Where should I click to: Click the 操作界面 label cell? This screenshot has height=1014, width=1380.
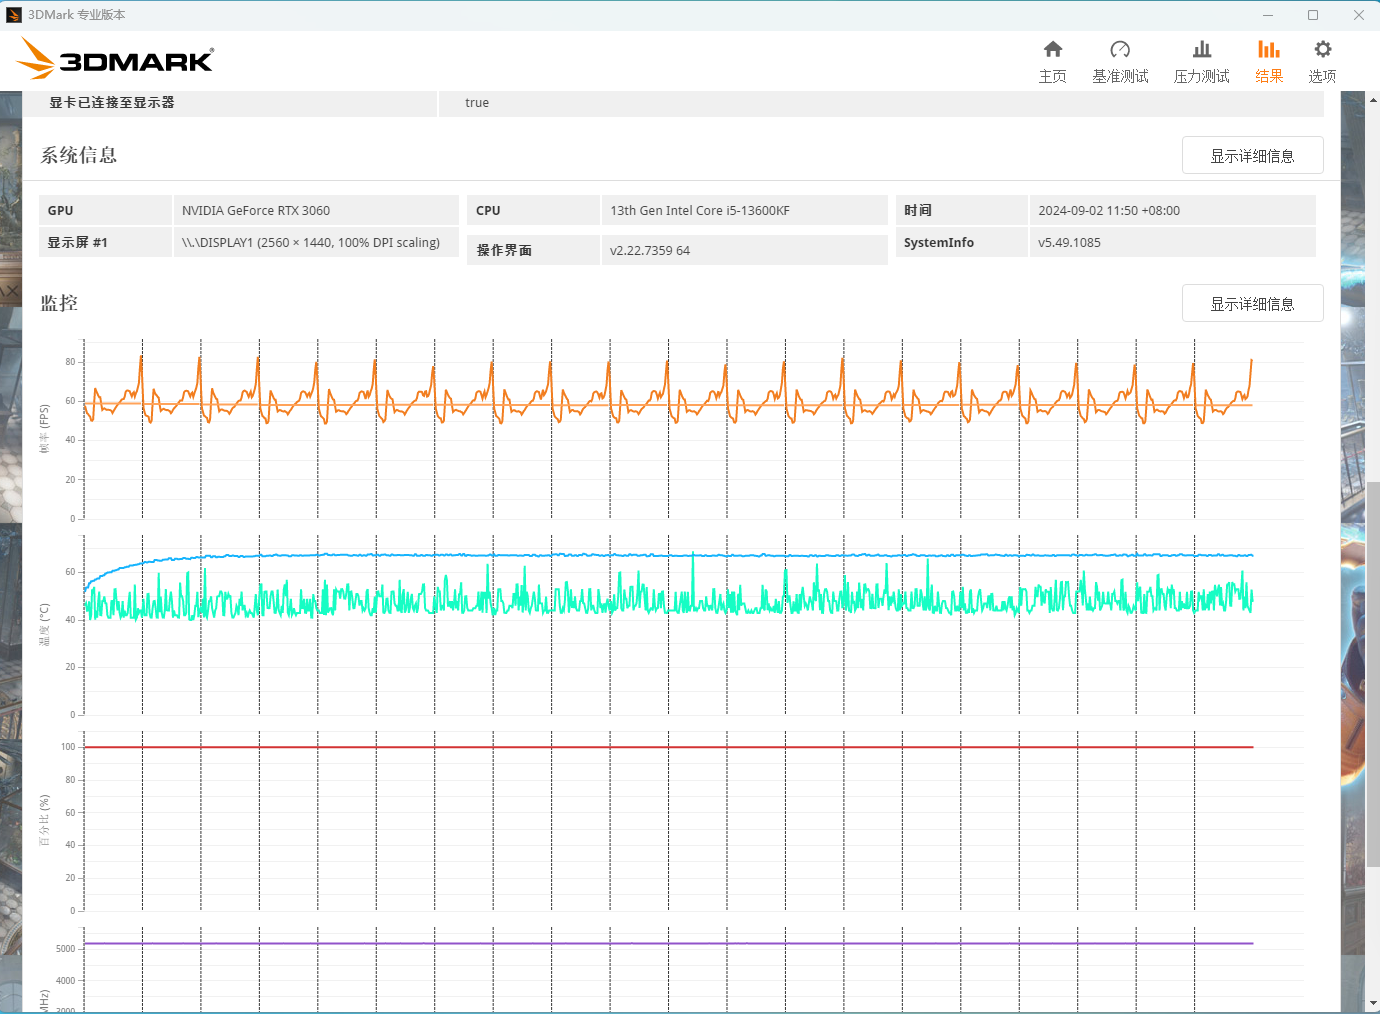pos(533,250)
